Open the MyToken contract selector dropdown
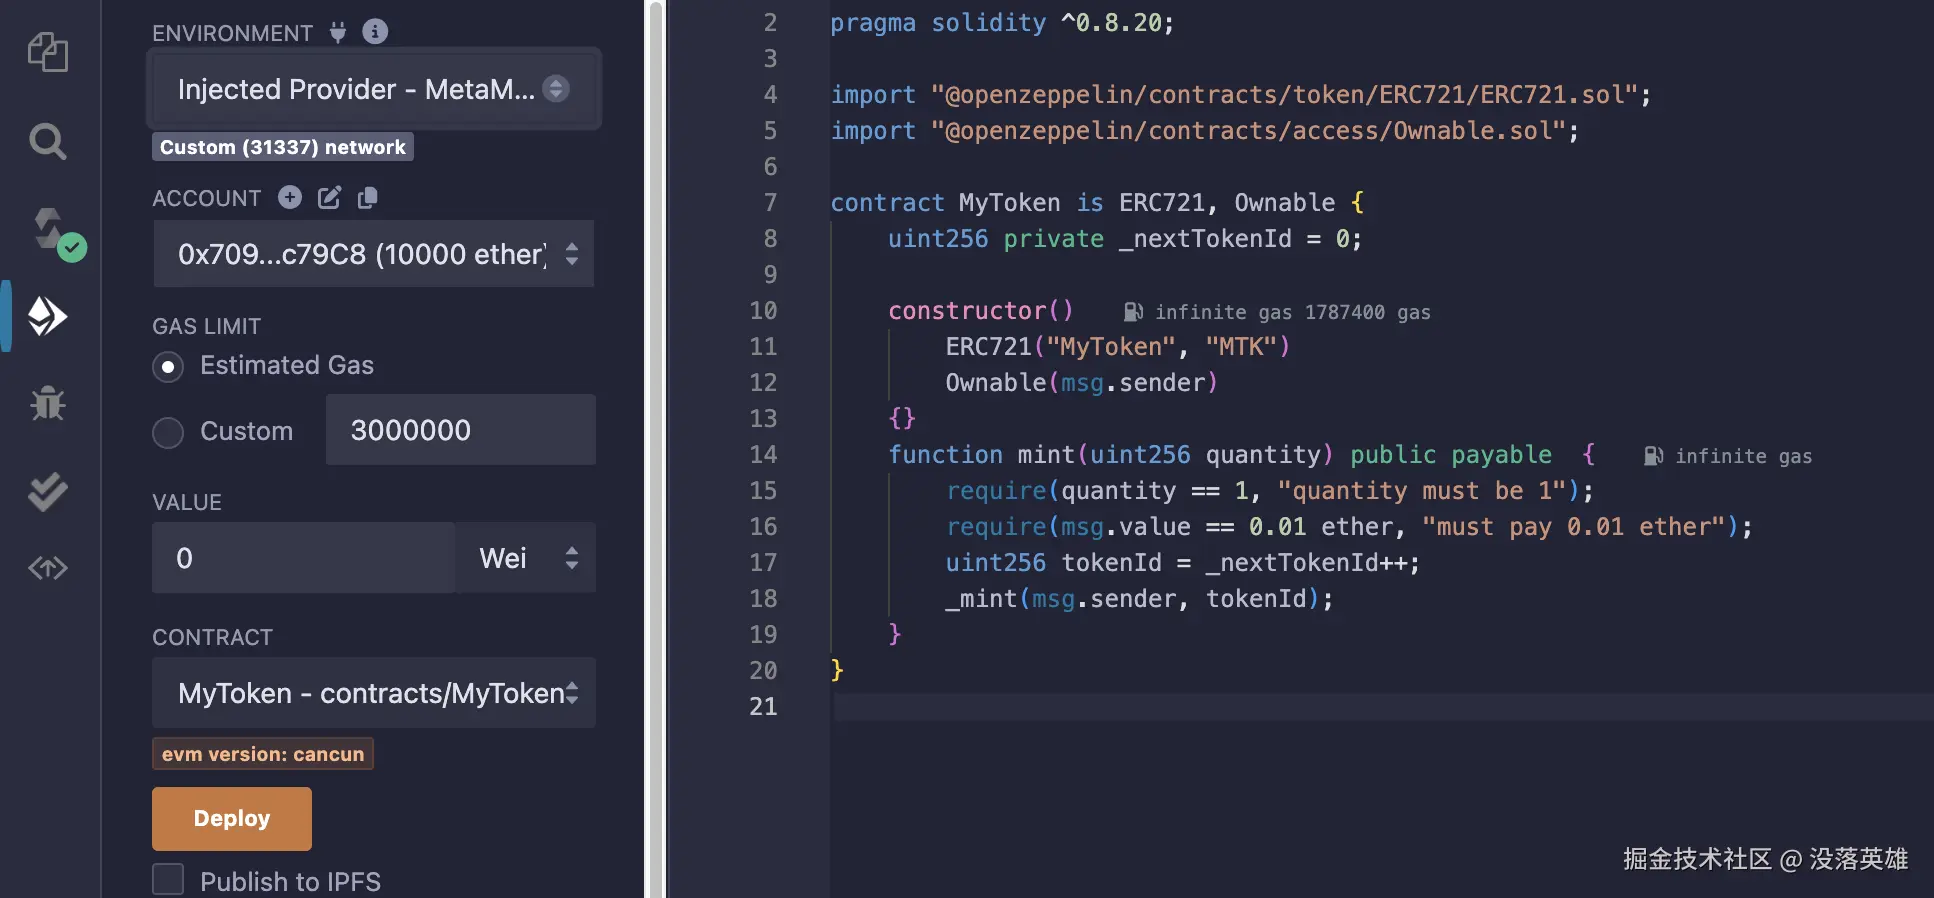 [x=374, y=693]
